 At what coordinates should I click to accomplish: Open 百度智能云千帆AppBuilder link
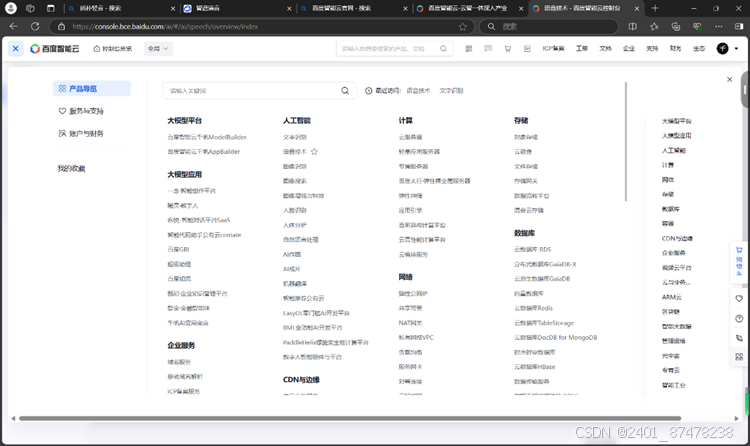(x=203, y=152)
